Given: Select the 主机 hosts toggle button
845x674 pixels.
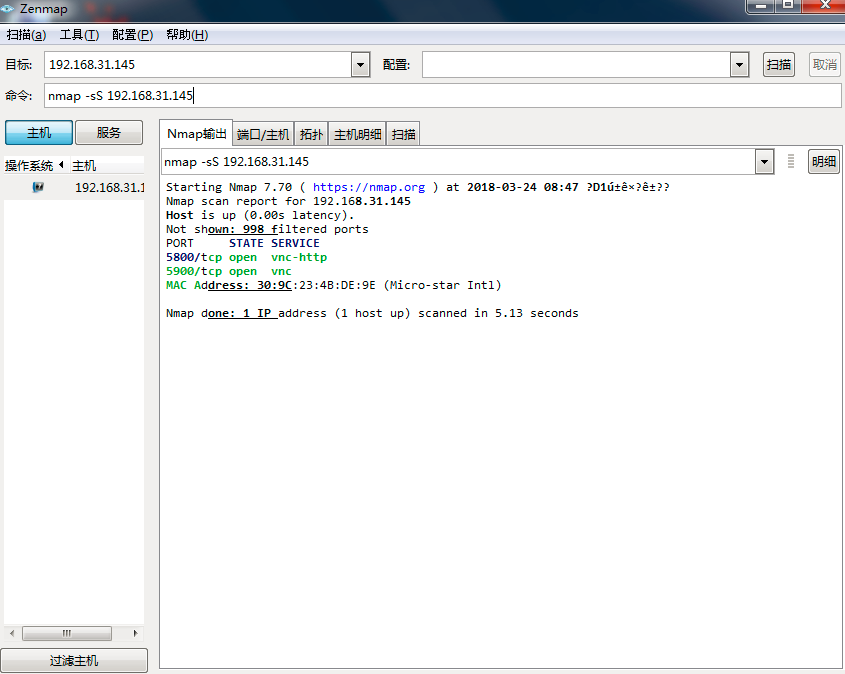Looking at the screenshot, I should [39, 133].
